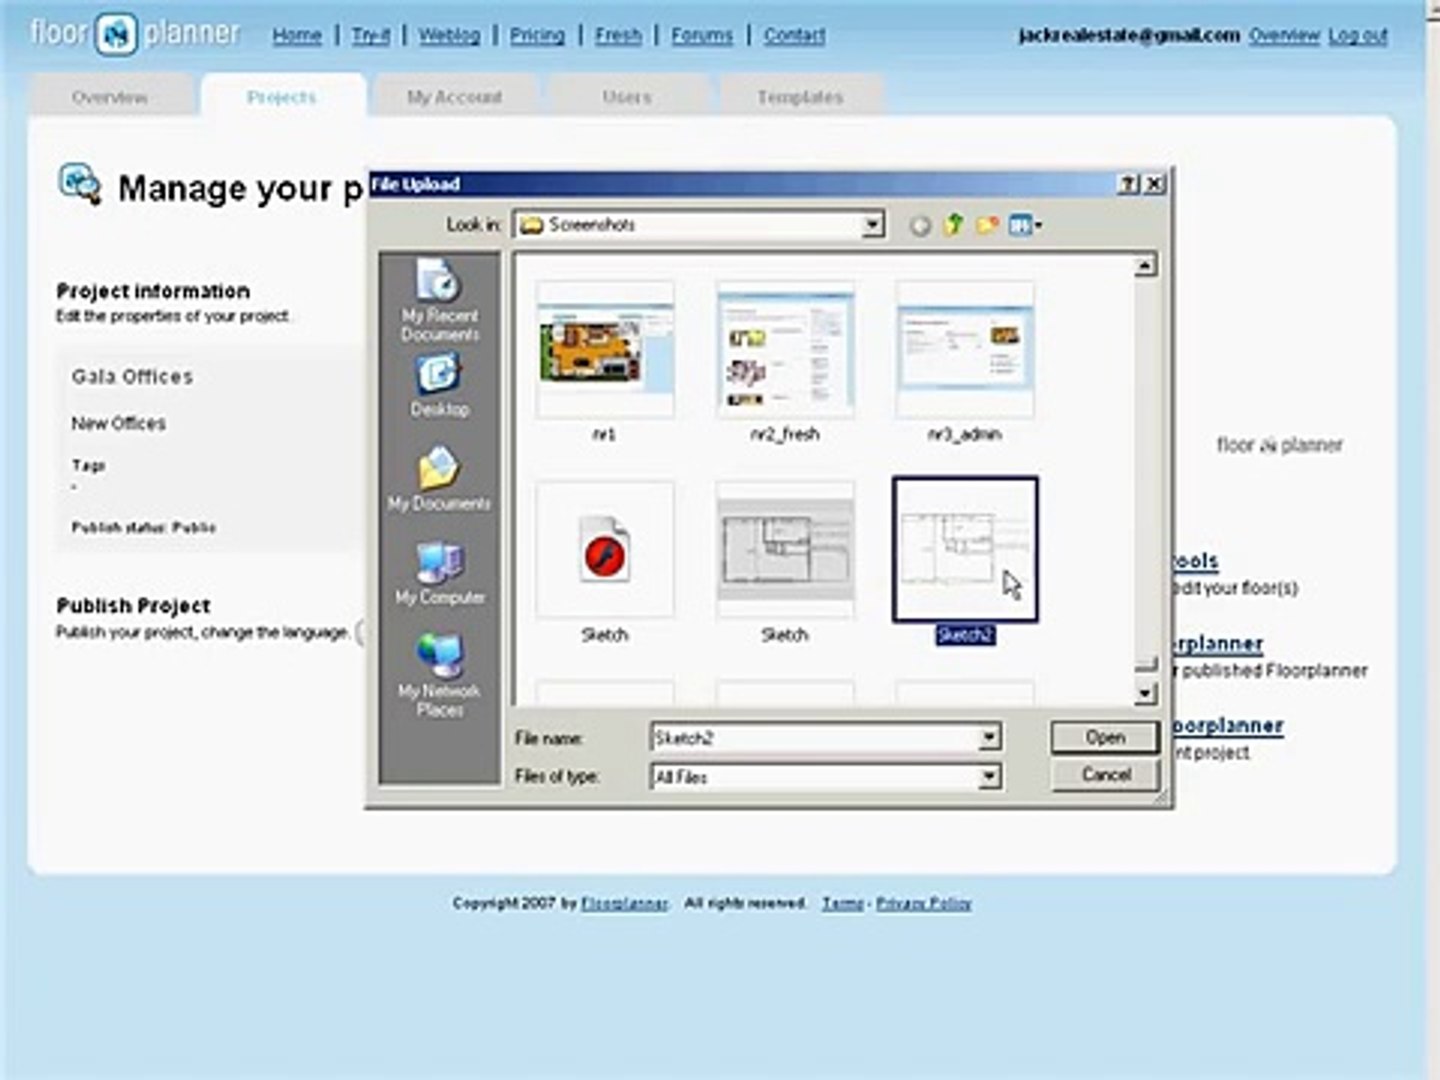
Task: Switch to the Overview tab
Action: [110, 97]
